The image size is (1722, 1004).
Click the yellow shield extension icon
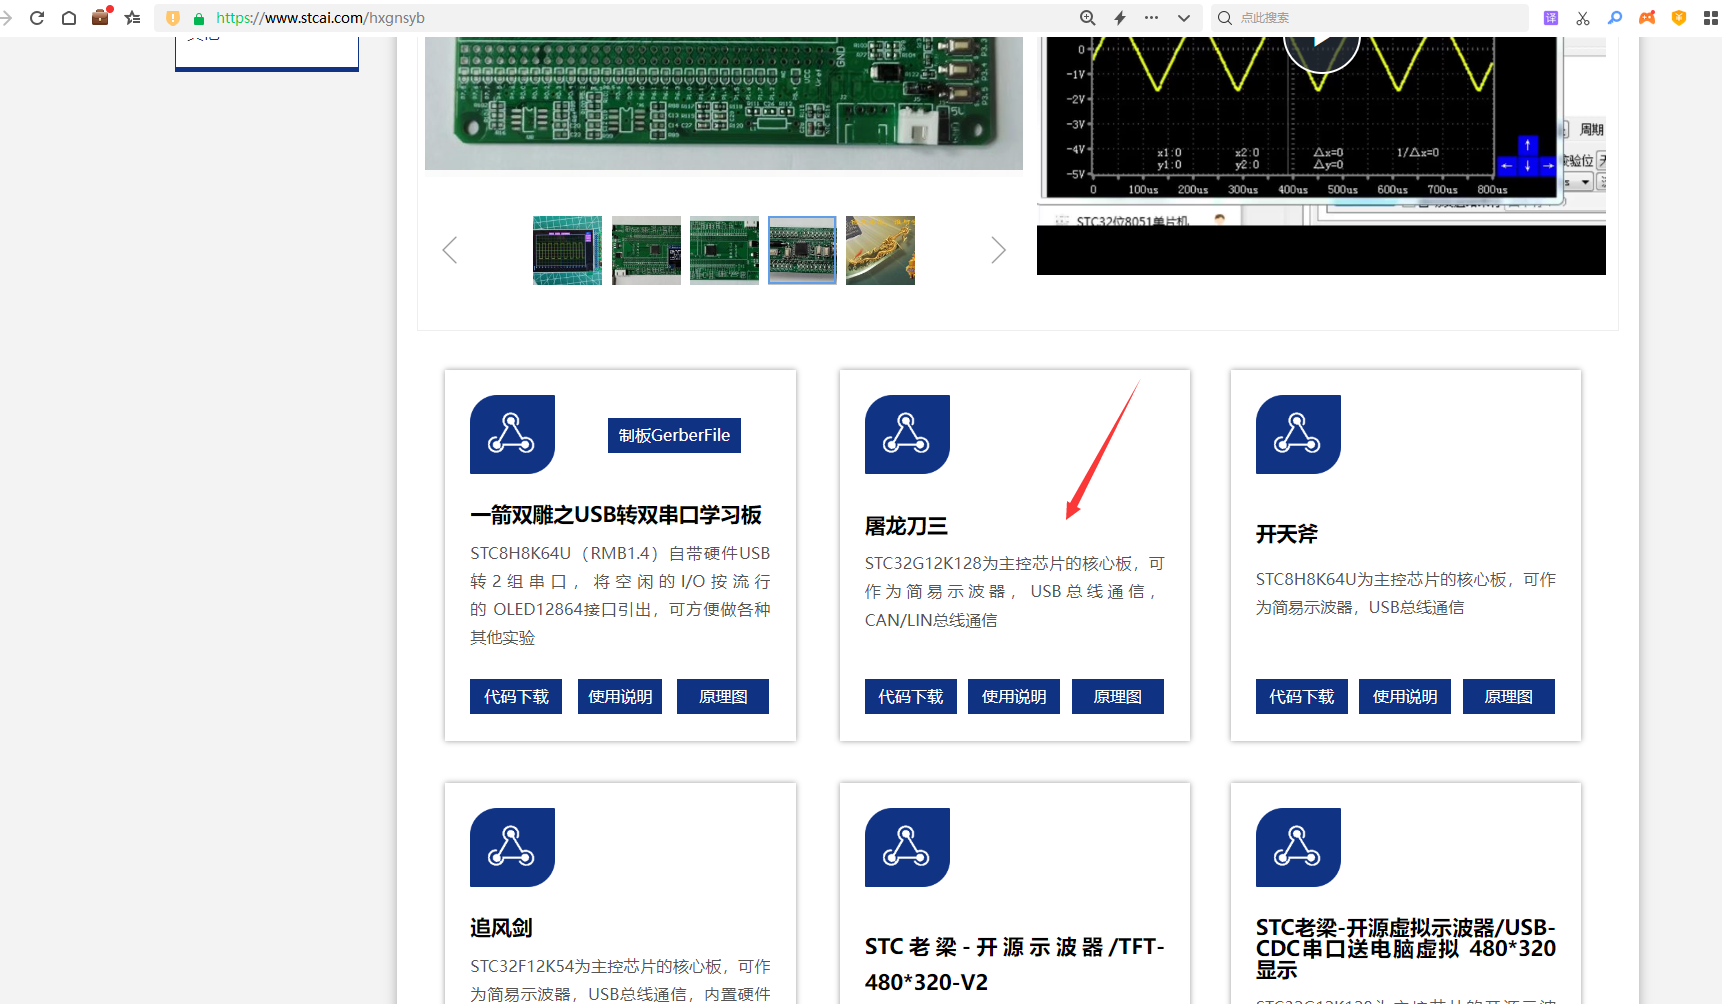(1679, 18)
